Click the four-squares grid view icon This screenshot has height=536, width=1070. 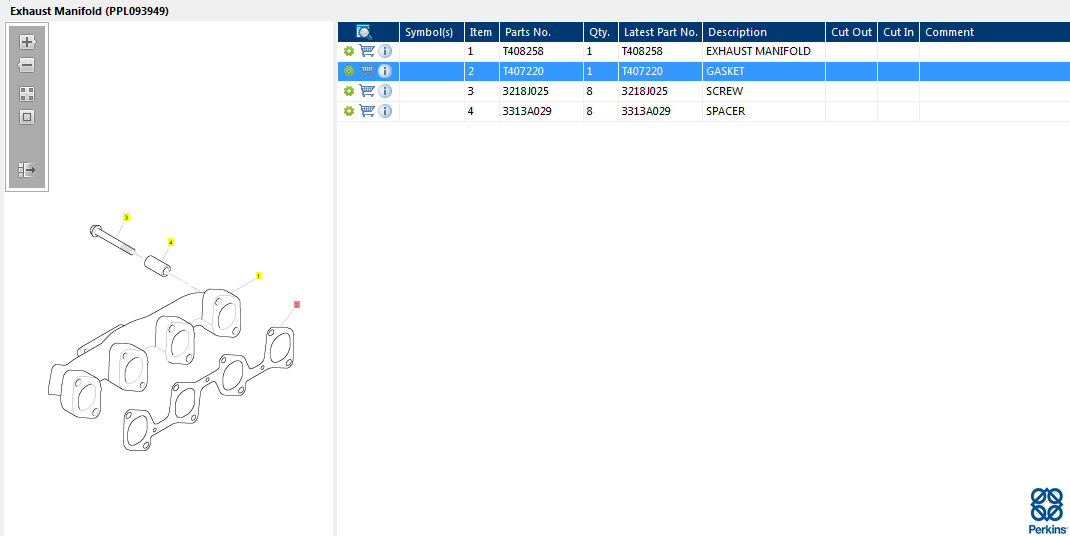(27, 94)
